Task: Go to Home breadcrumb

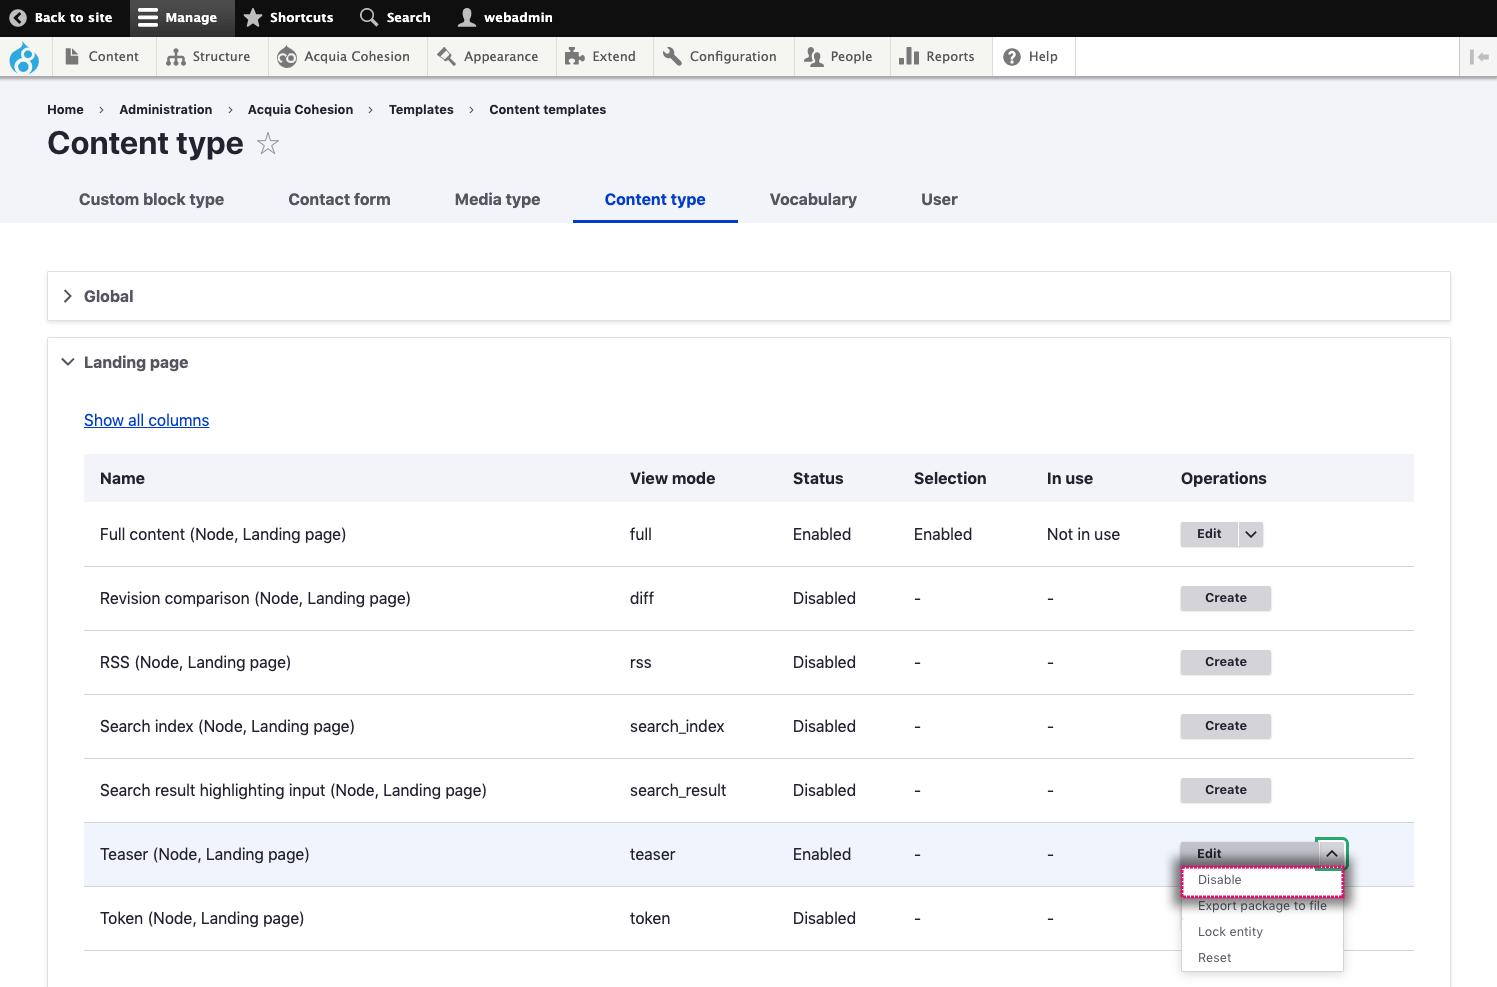Action: click(x=65, y=110)
